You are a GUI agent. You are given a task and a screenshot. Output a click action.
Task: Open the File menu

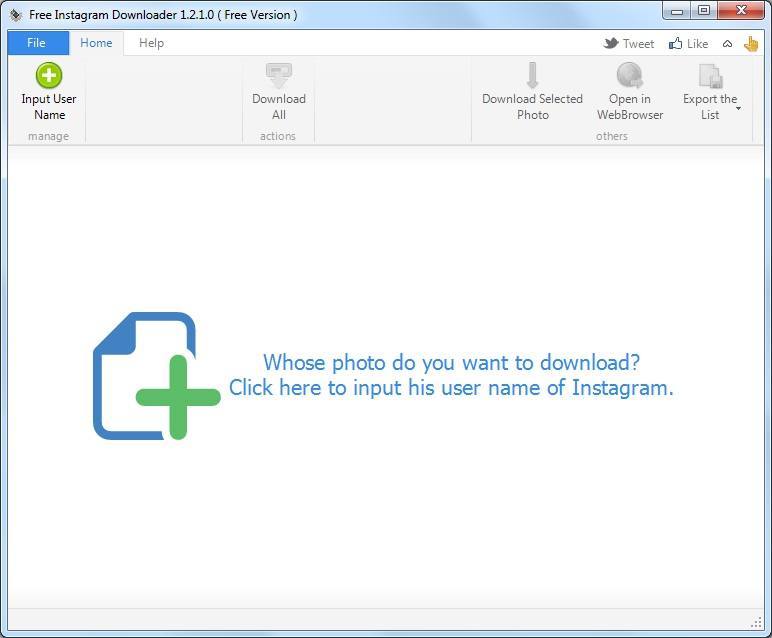pyautogui.click(x=38, y=43)
